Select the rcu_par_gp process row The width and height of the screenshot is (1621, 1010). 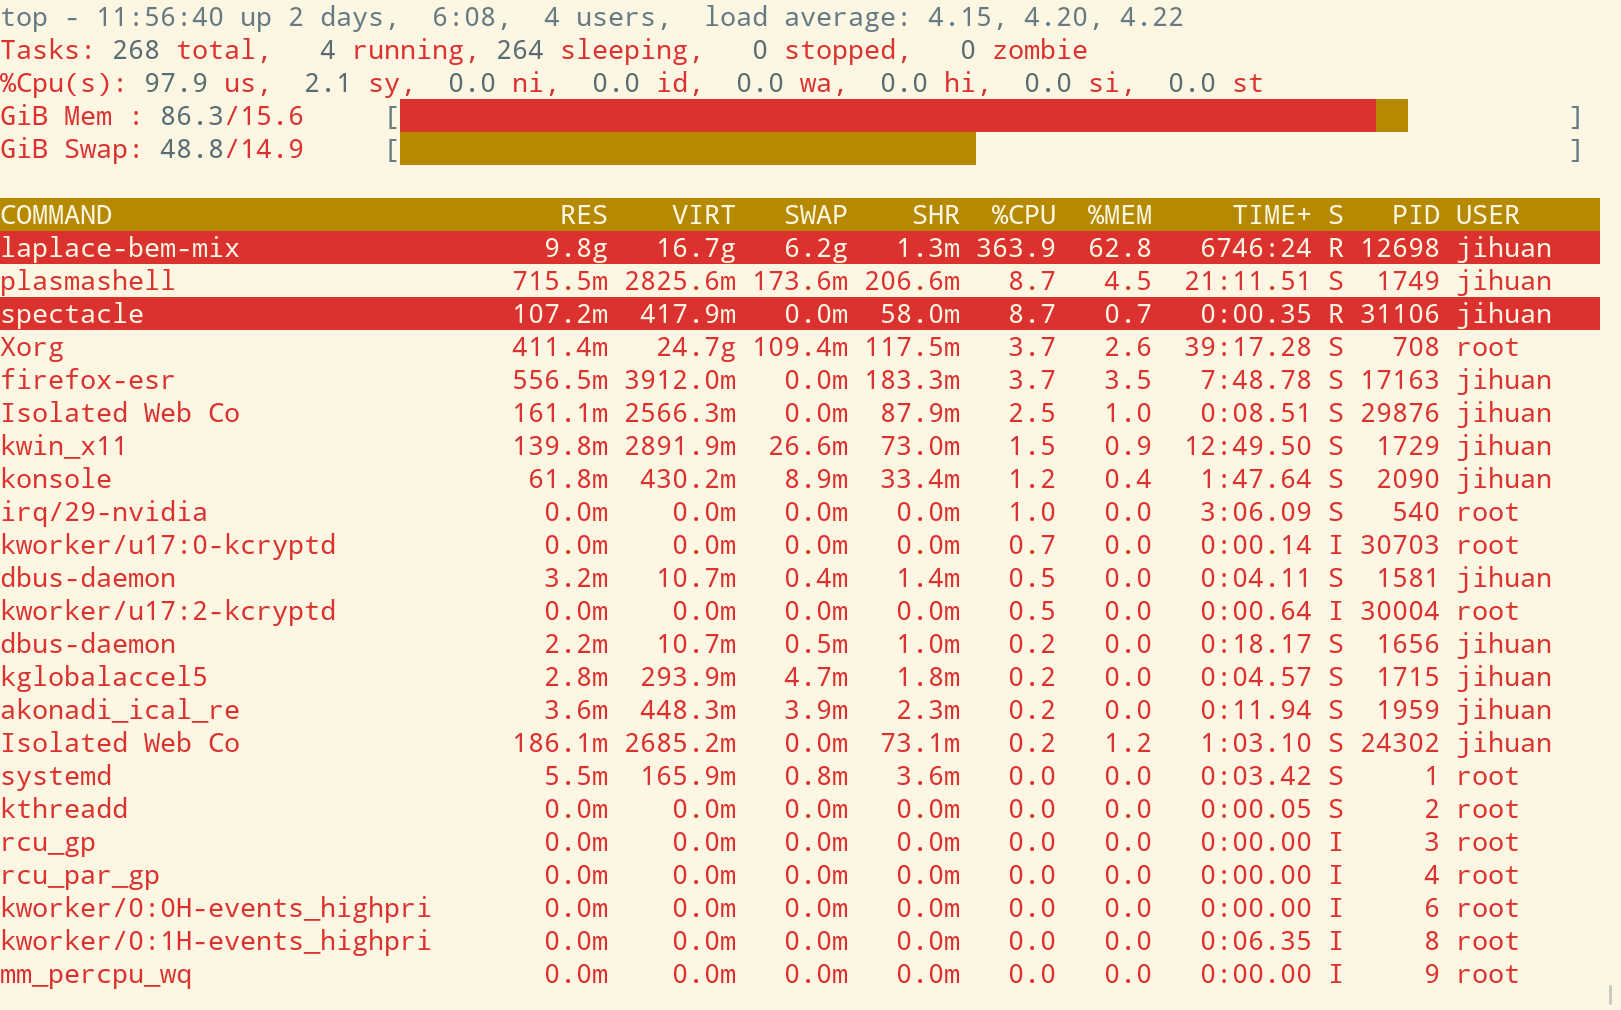(x=800, y=875)
